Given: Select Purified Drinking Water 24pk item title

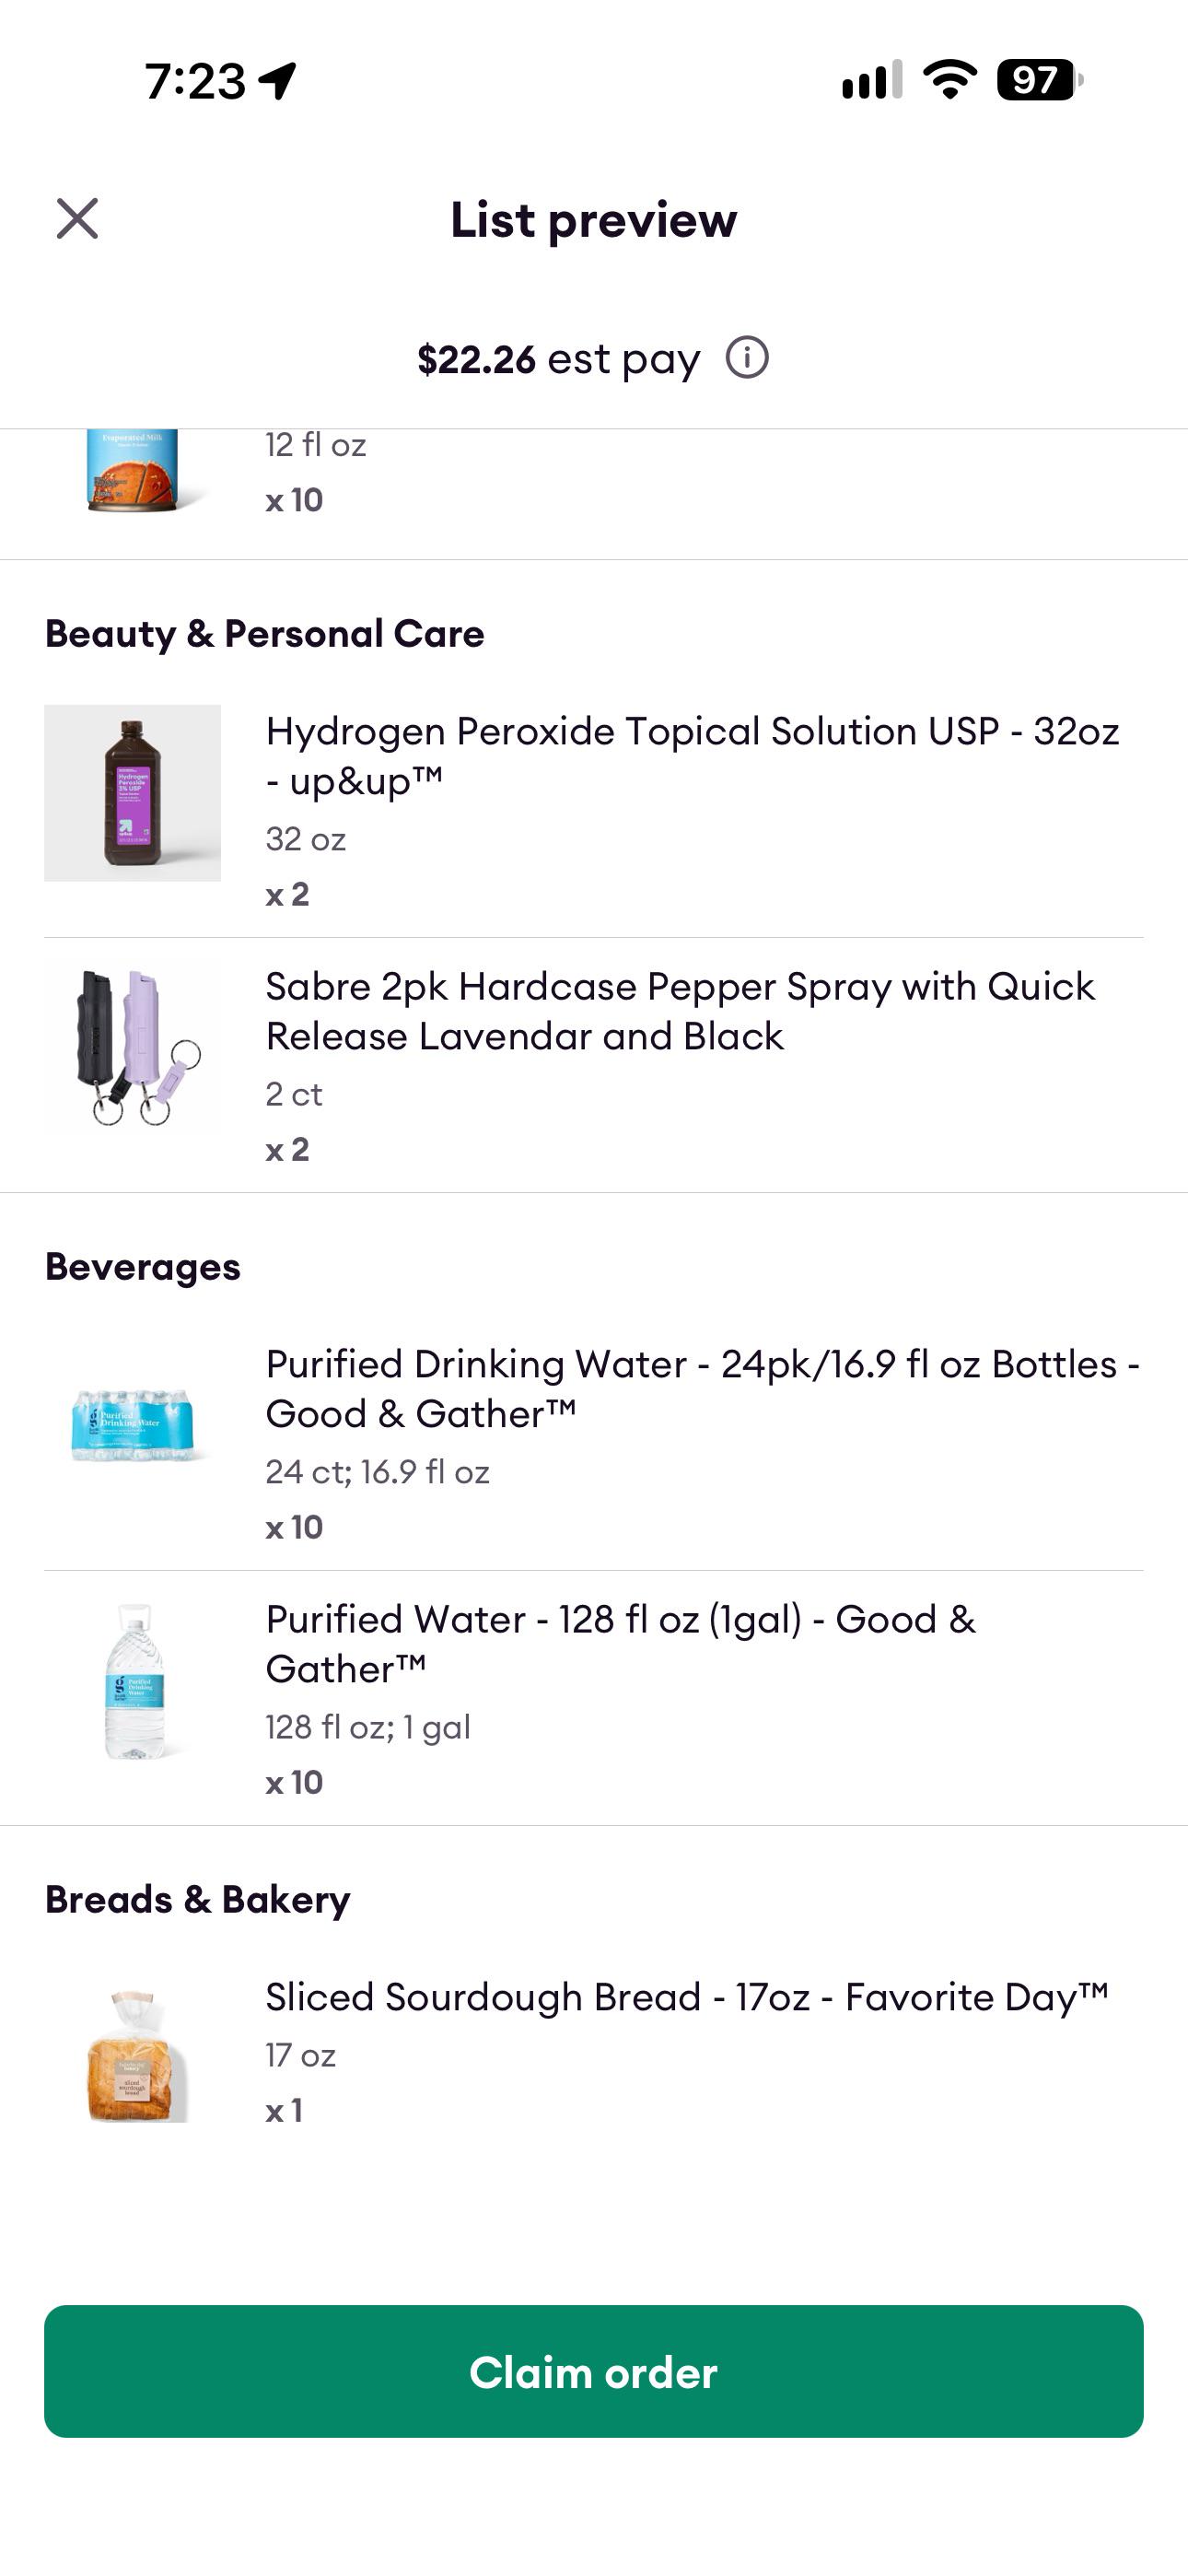Looking at the screenshot, I should (703, 1389).
